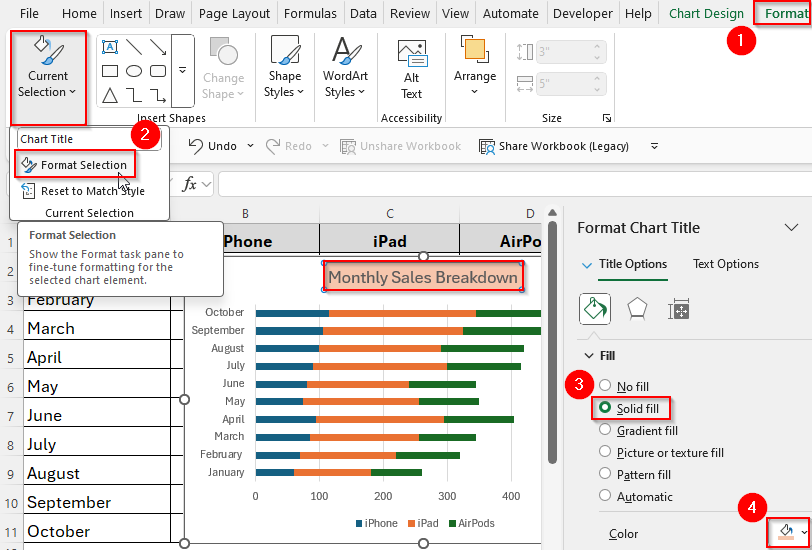Select the Gradient fill option

point(605,431)
